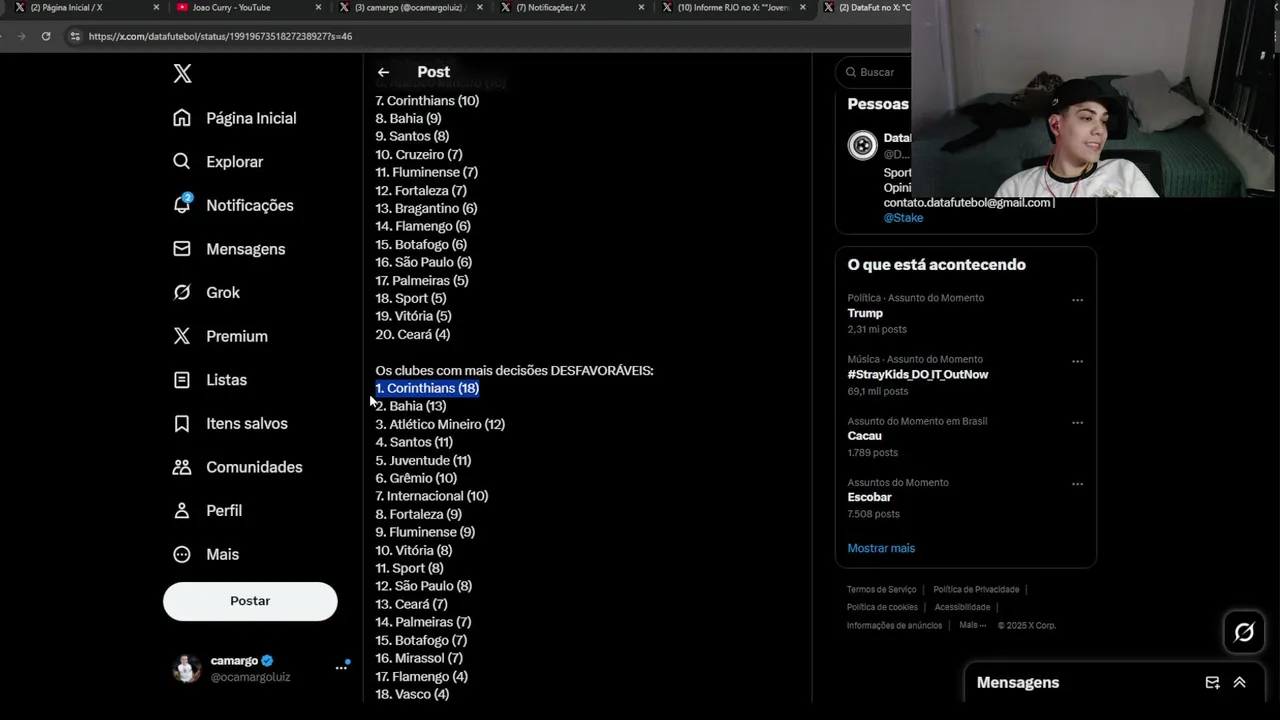Click DataFut profile avatar

coord(862,145)
